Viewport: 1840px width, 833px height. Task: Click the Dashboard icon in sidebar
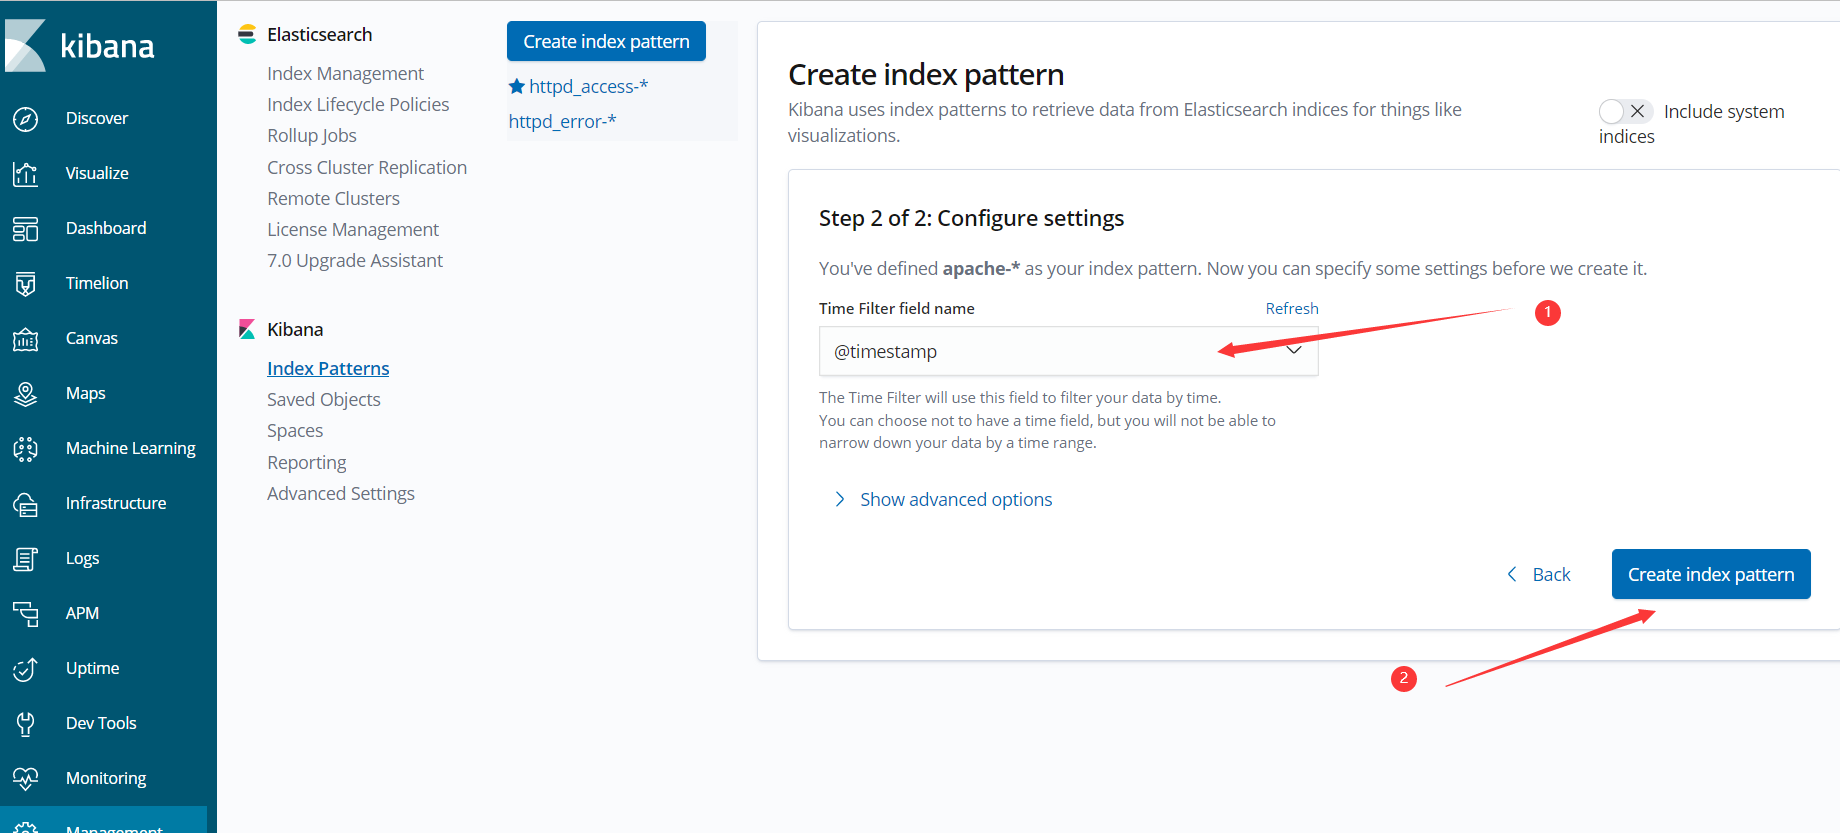pyautogui.click(x=26, y=229)
